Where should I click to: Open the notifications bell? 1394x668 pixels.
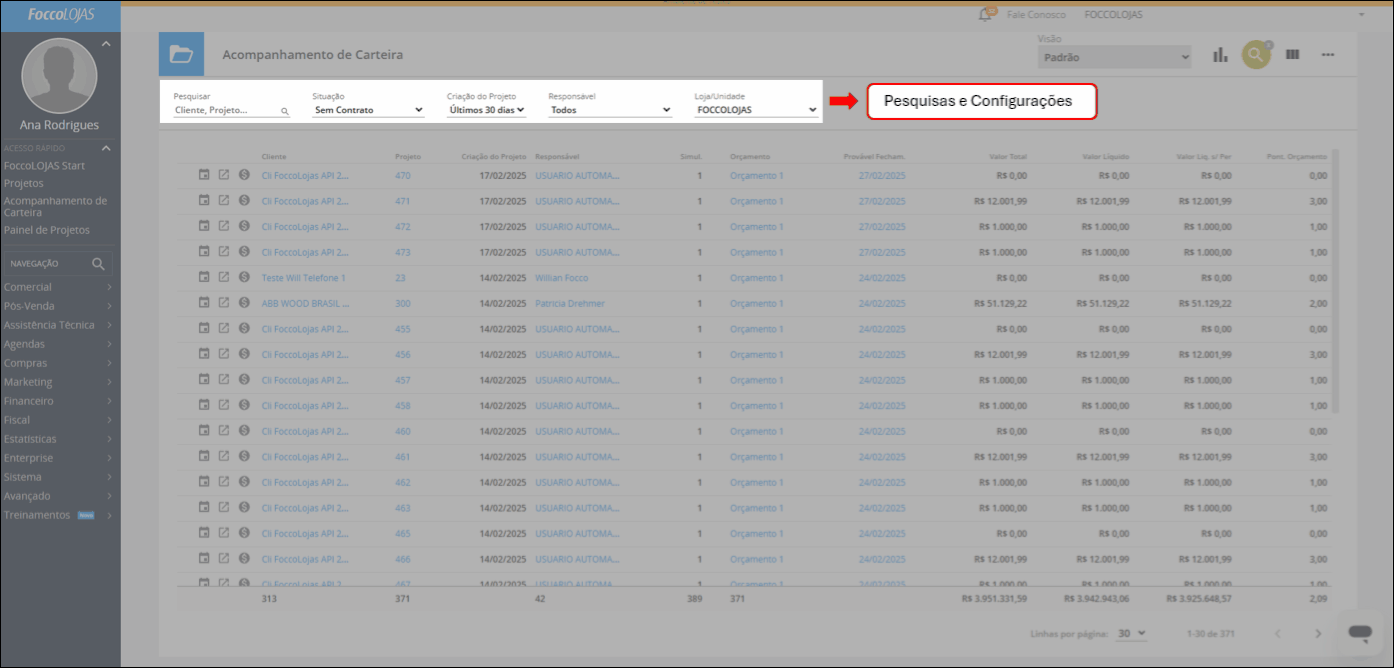pos(986,15)
